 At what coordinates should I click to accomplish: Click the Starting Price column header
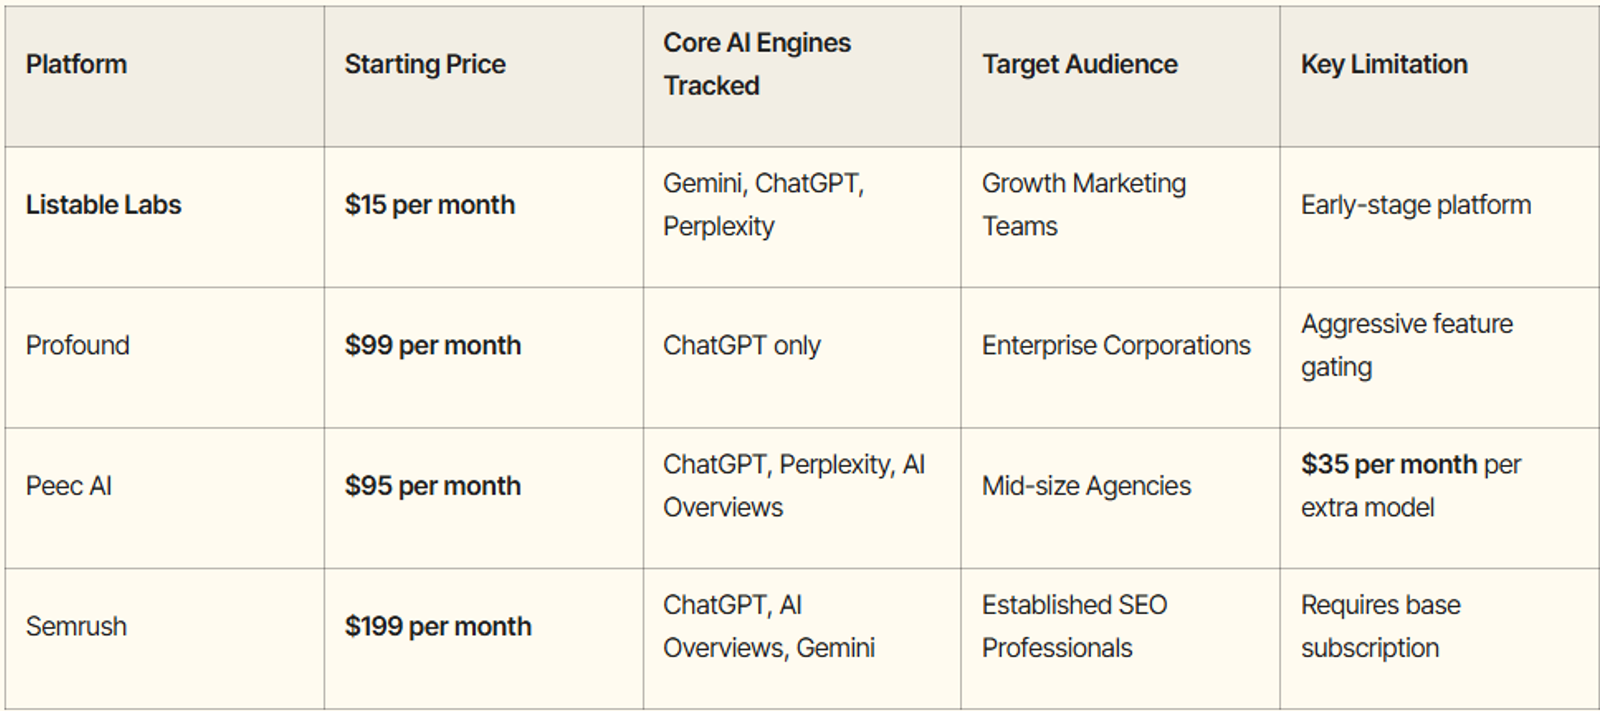pos(425,64)
